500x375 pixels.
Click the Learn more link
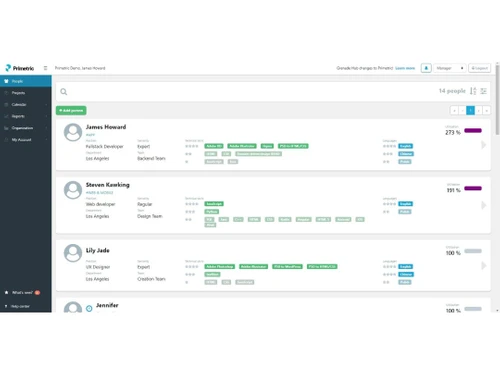click(x=405, y=68)
